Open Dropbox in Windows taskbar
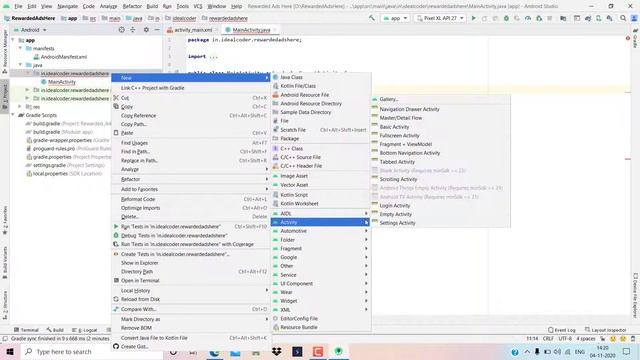The image size is (640, 360). point(277,351)
